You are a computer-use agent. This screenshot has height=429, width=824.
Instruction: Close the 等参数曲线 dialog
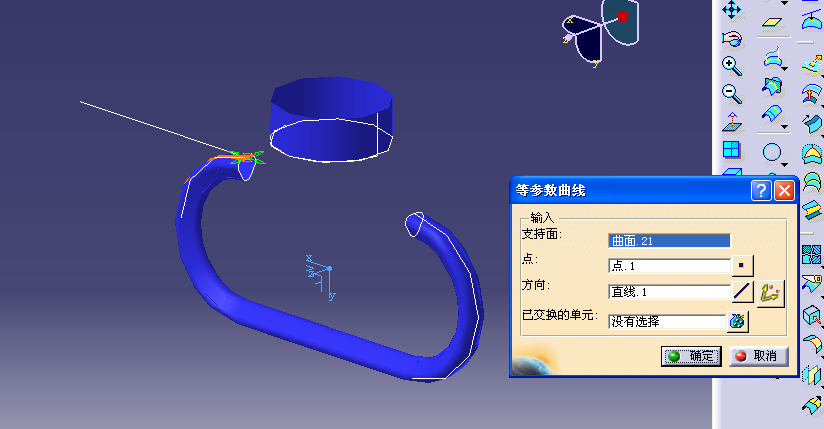[x=784, y=190]
